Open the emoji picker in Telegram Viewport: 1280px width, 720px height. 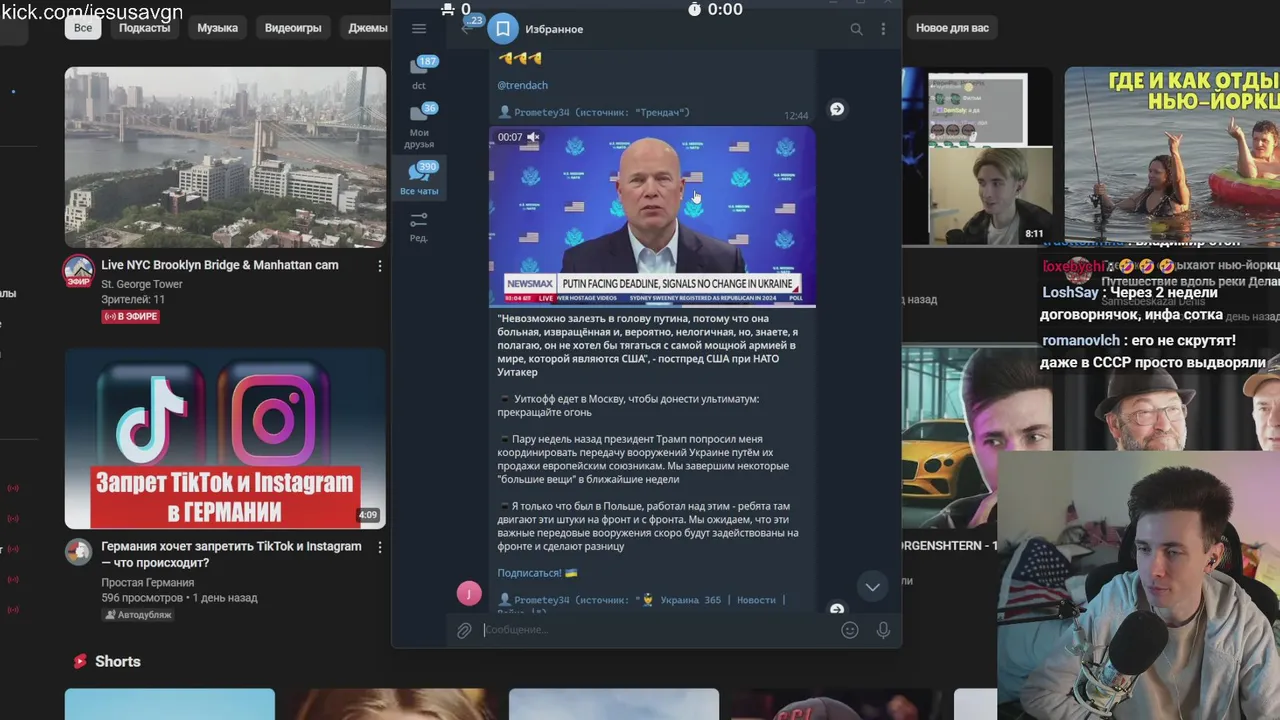(850, 630)
